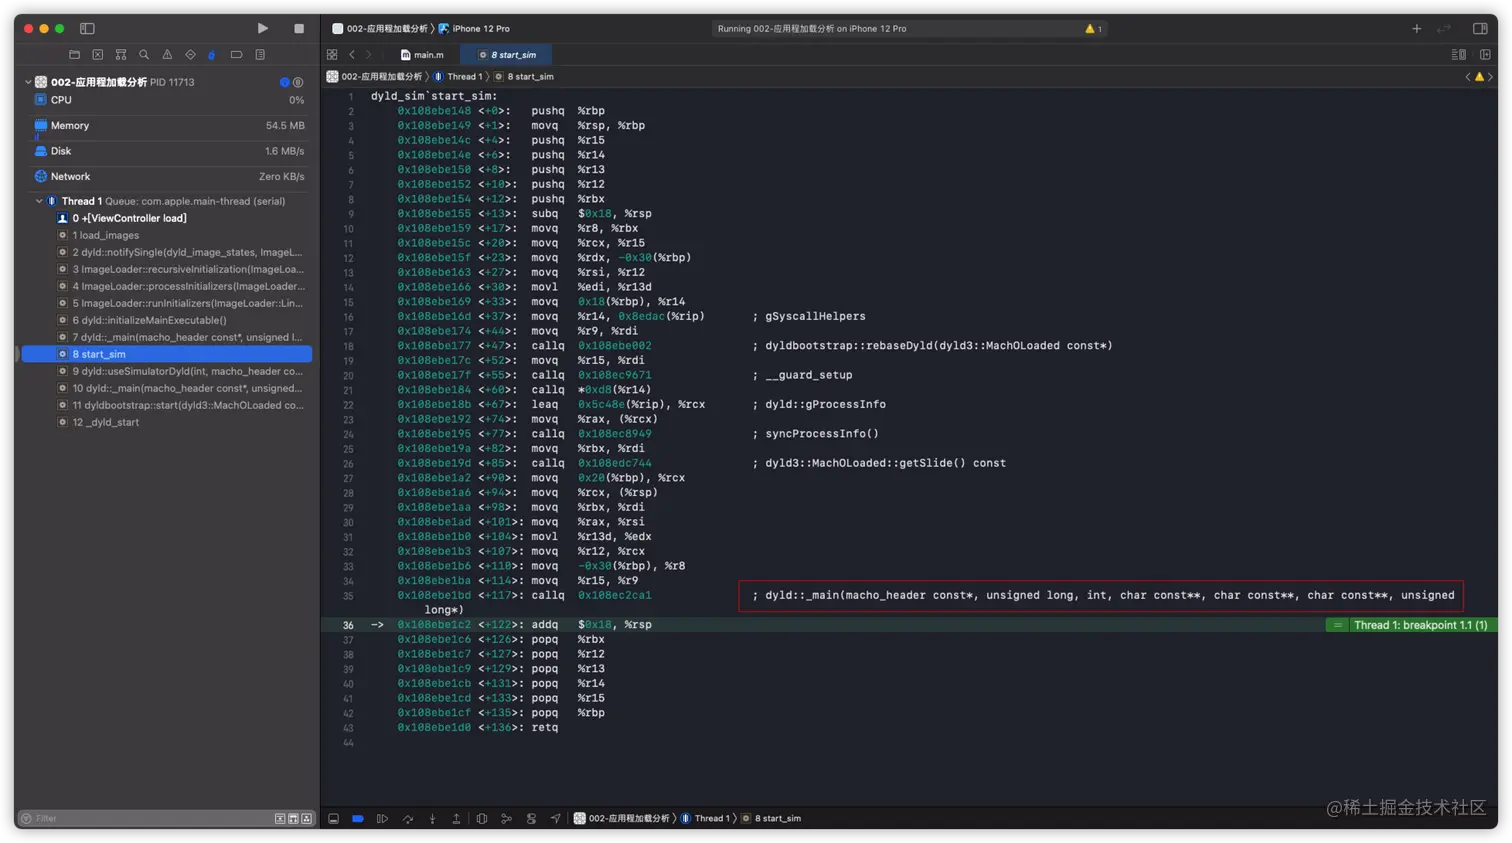Continue program execution

[382, 819]
